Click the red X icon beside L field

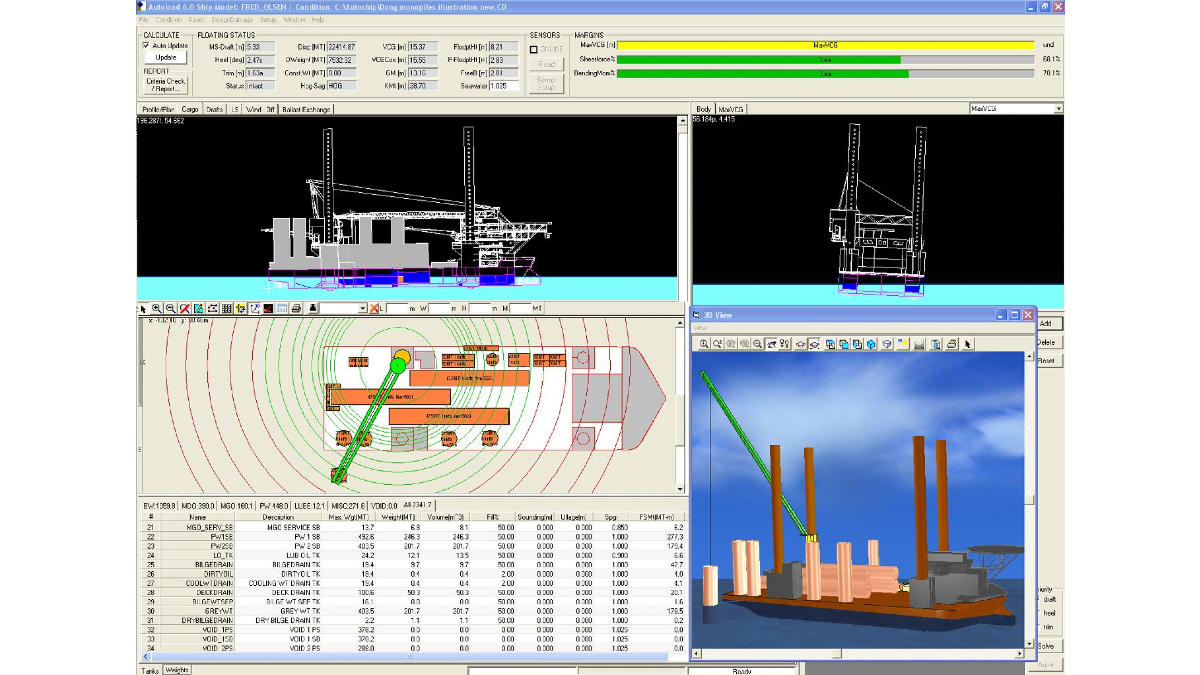click(x=376, y=309)
